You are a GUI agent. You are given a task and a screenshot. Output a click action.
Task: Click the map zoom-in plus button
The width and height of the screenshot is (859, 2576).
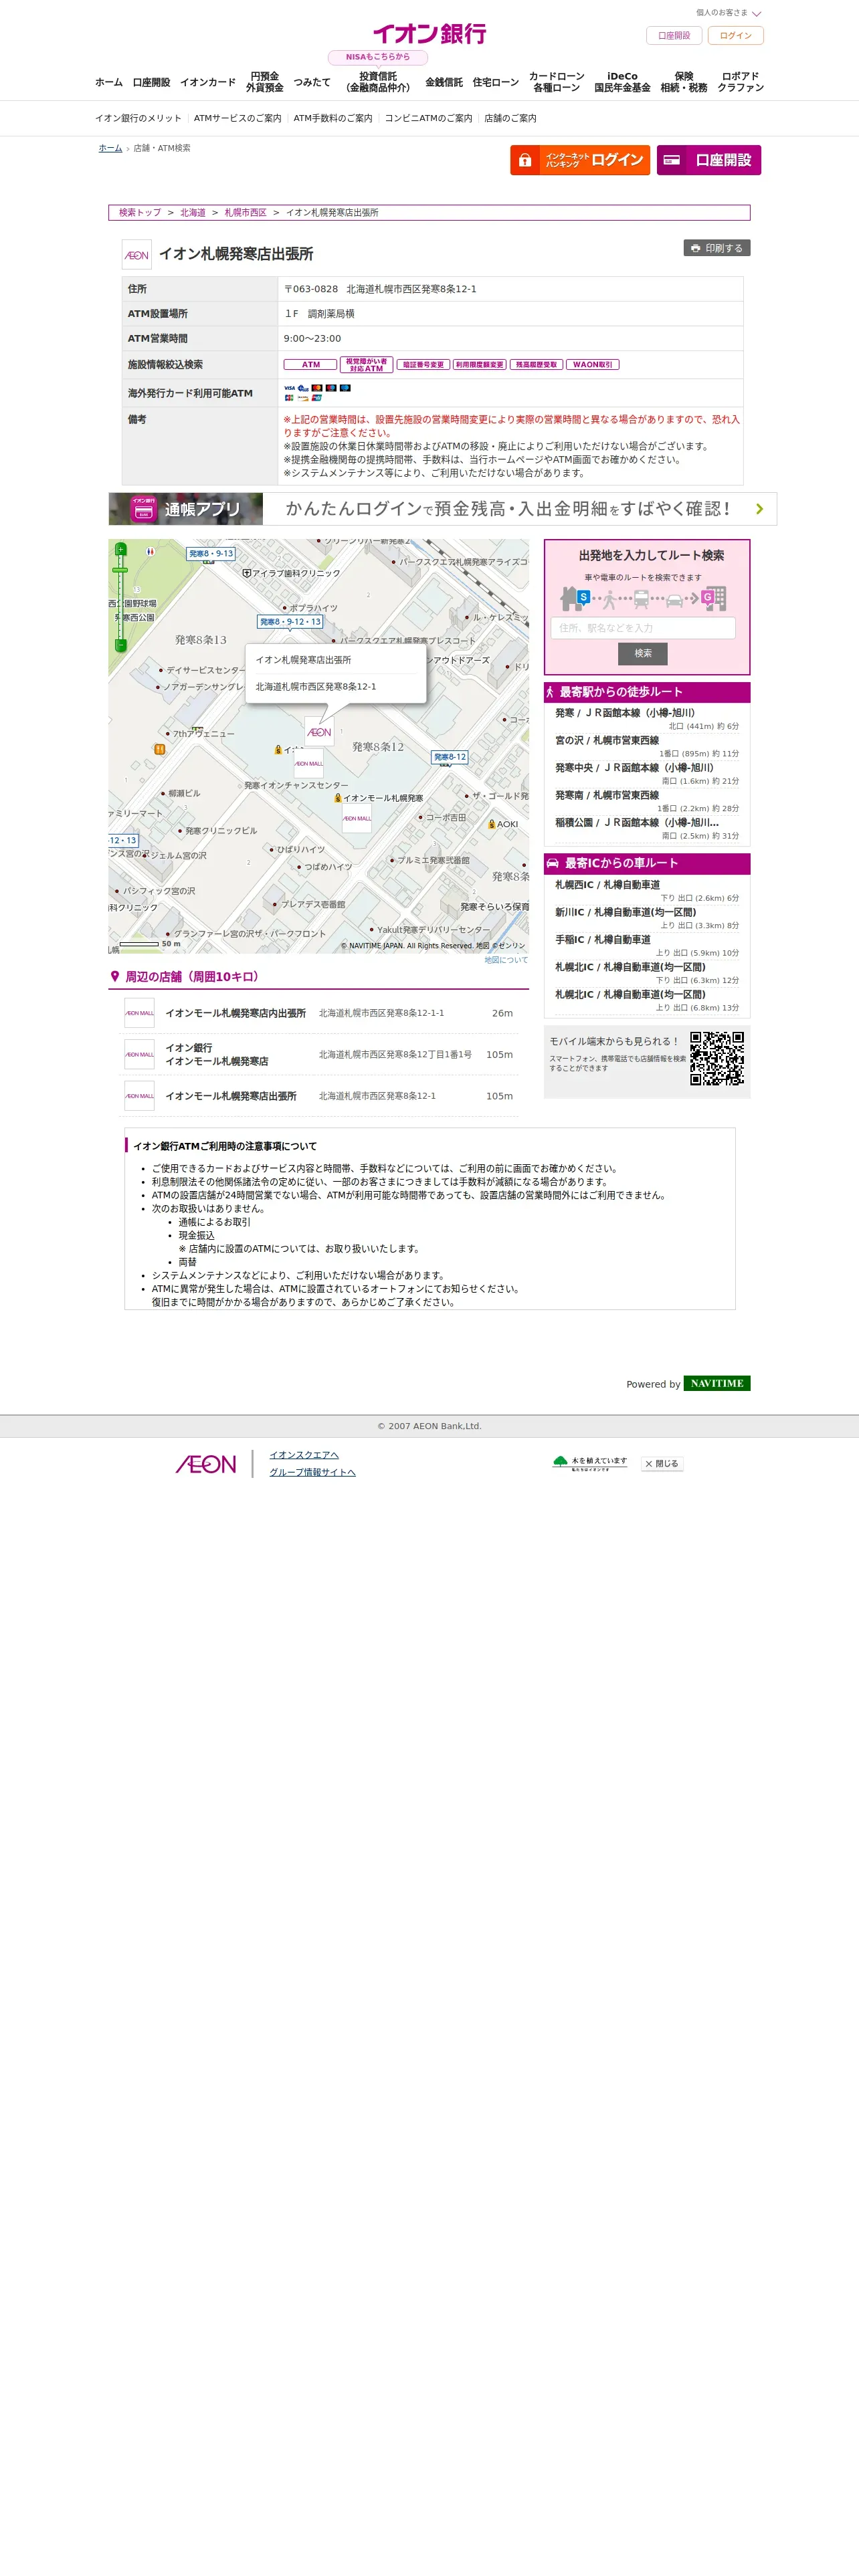(121, 549)
